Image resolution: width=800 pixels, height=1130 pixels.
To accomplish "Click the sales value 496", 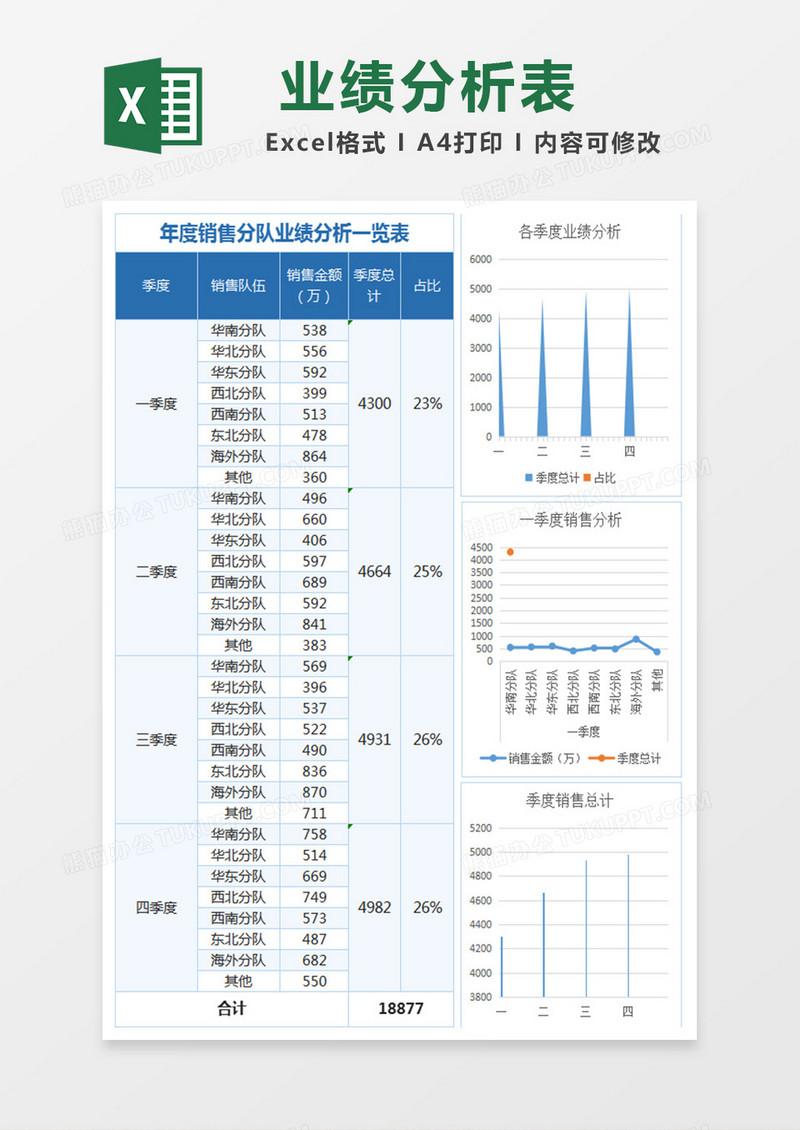I will (314, 499).
